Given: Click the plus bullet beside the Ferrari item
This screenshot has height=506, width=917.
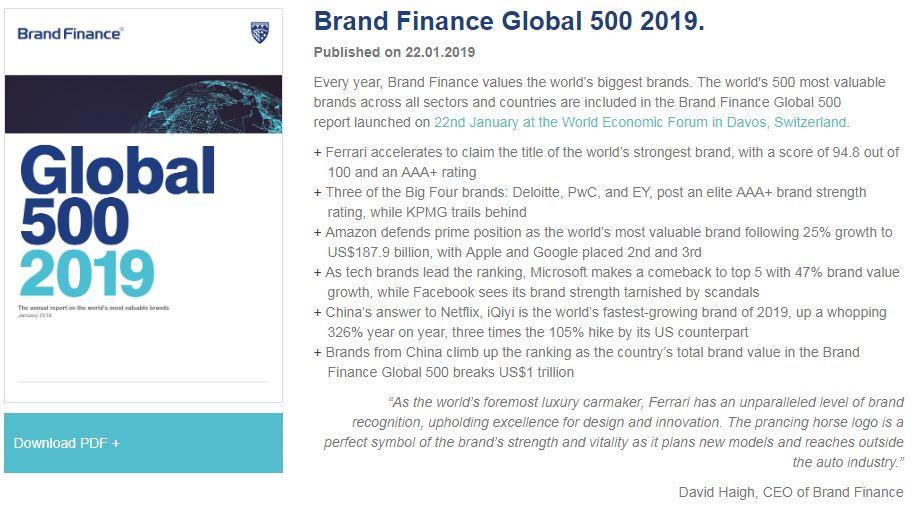Looking at the screenshot, I should (x=318, y=152).
